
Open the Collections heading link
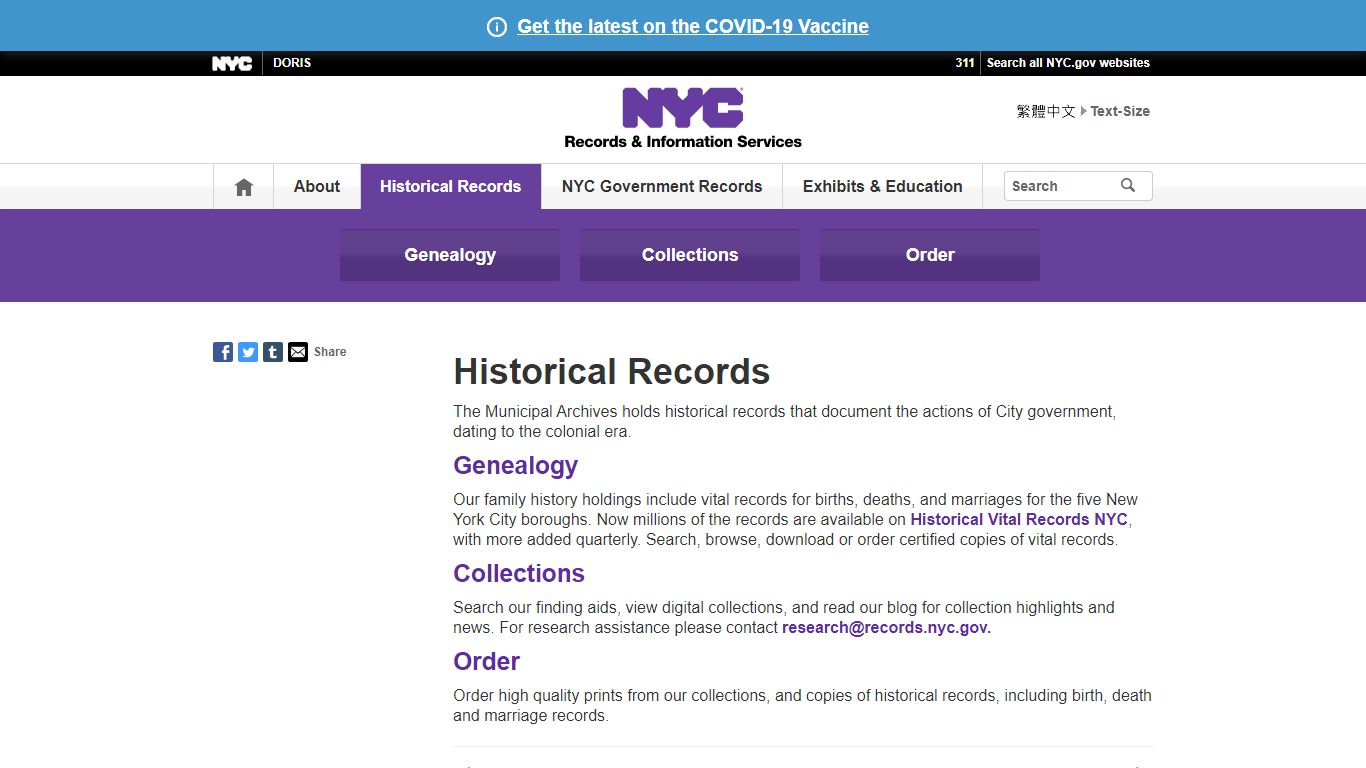[x=519, y=574]
